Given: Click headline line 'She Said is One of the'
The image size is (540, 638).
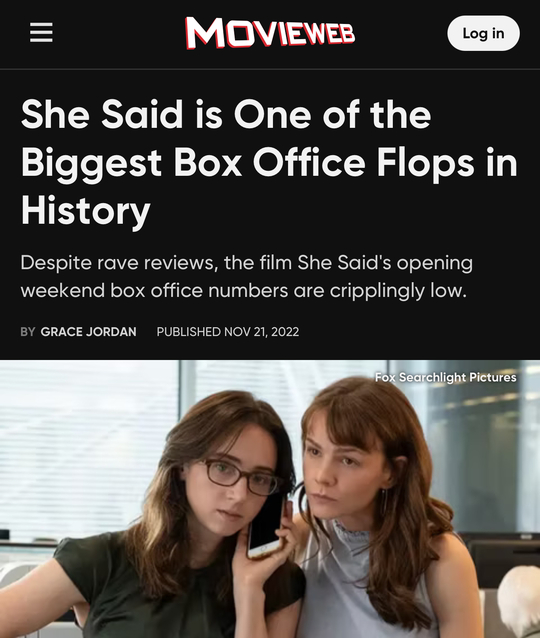Looking at the screenshot, I should coord(226,115).
